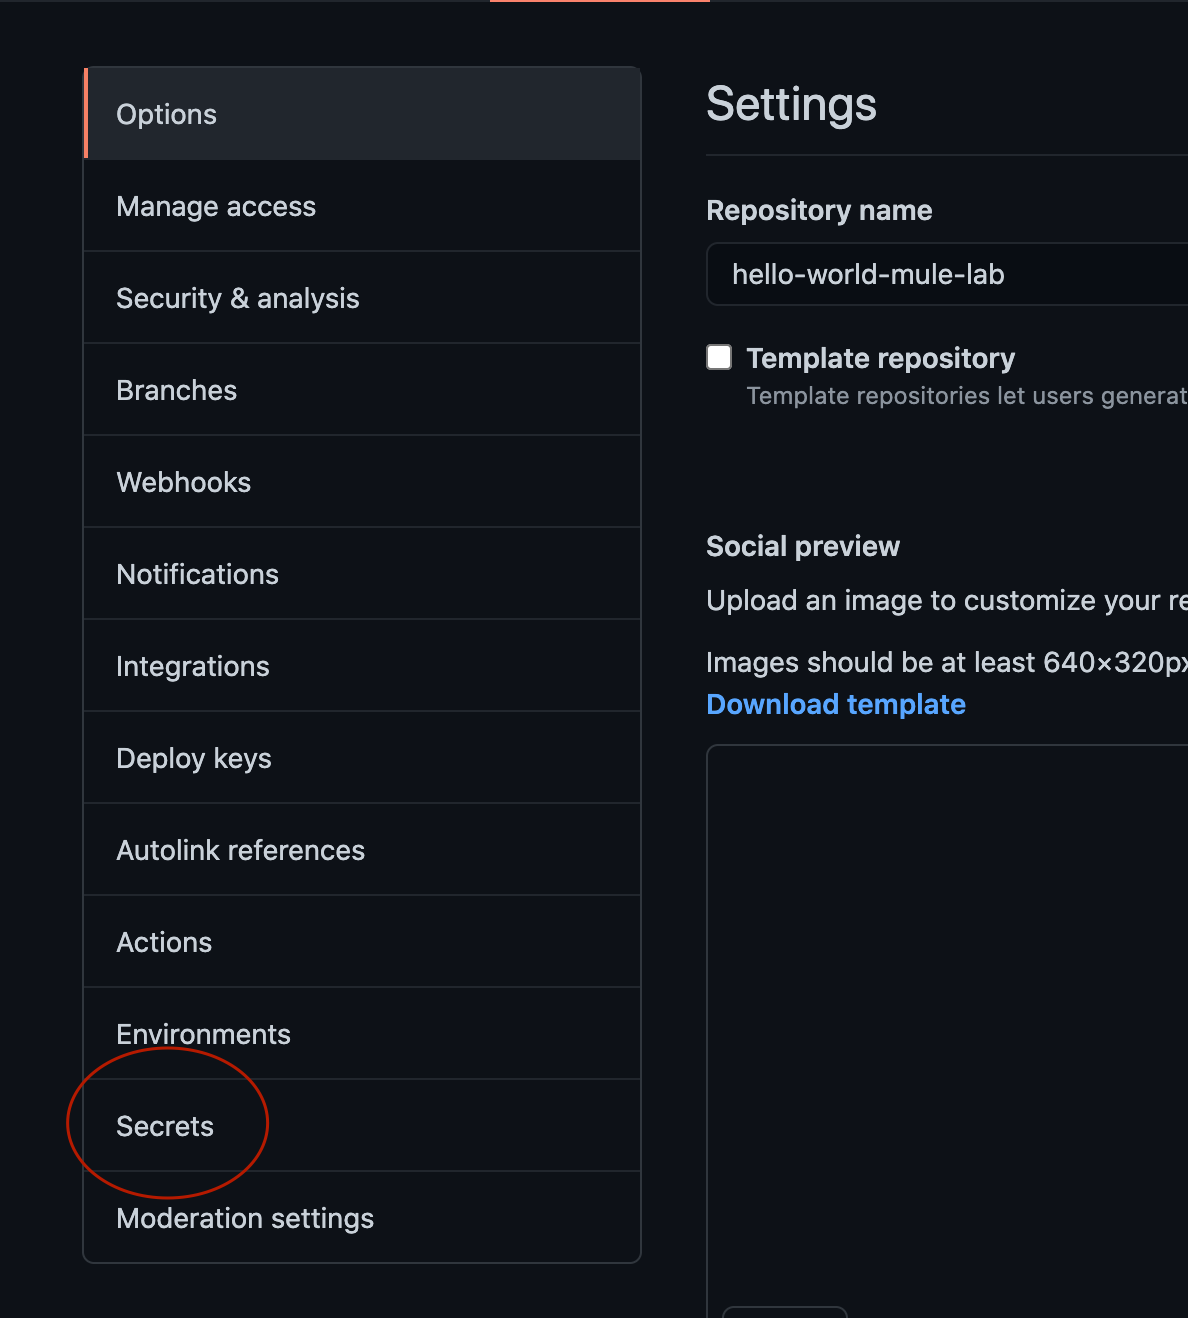This screenshot has width=1188, height=1318.
Task: Select Branches in the settings sidebar
Action: 177,390
